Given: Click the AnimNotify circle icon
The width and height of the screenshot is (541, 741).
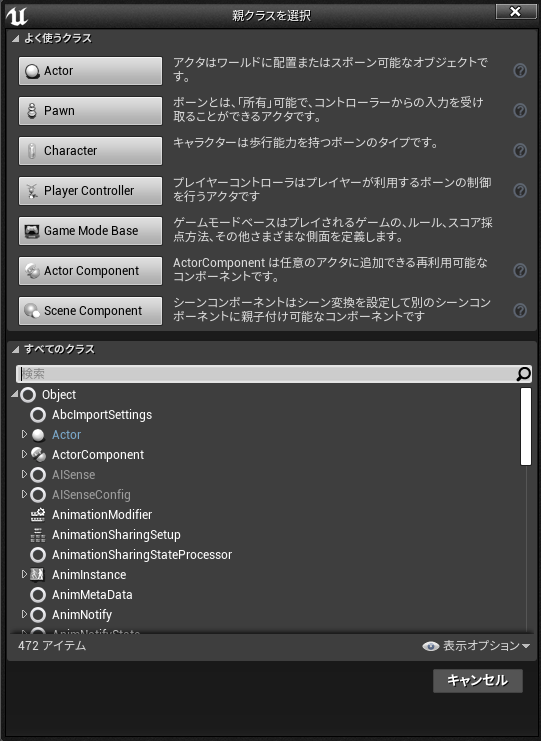Looking at the screenshot, I should tap(38, 615).
